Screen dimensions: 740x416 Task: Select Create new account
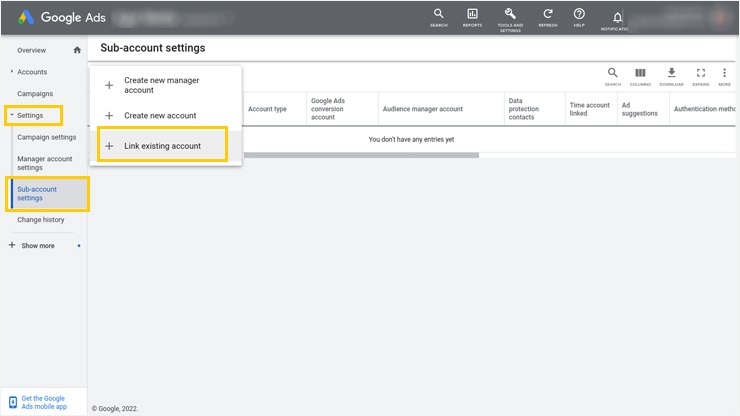pyautogui.click(x=166, y=116)
